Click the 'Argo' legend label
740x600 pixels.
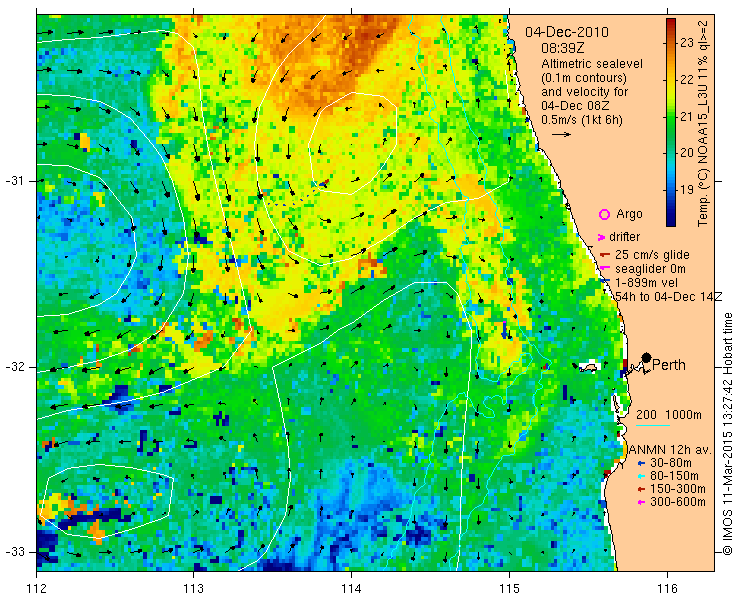pos(629,214)
